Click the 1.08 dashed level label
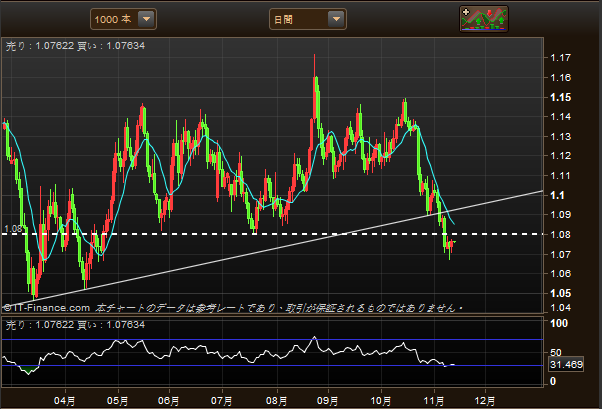The height and width of the screenshot is (409, 602). (13, 229)
